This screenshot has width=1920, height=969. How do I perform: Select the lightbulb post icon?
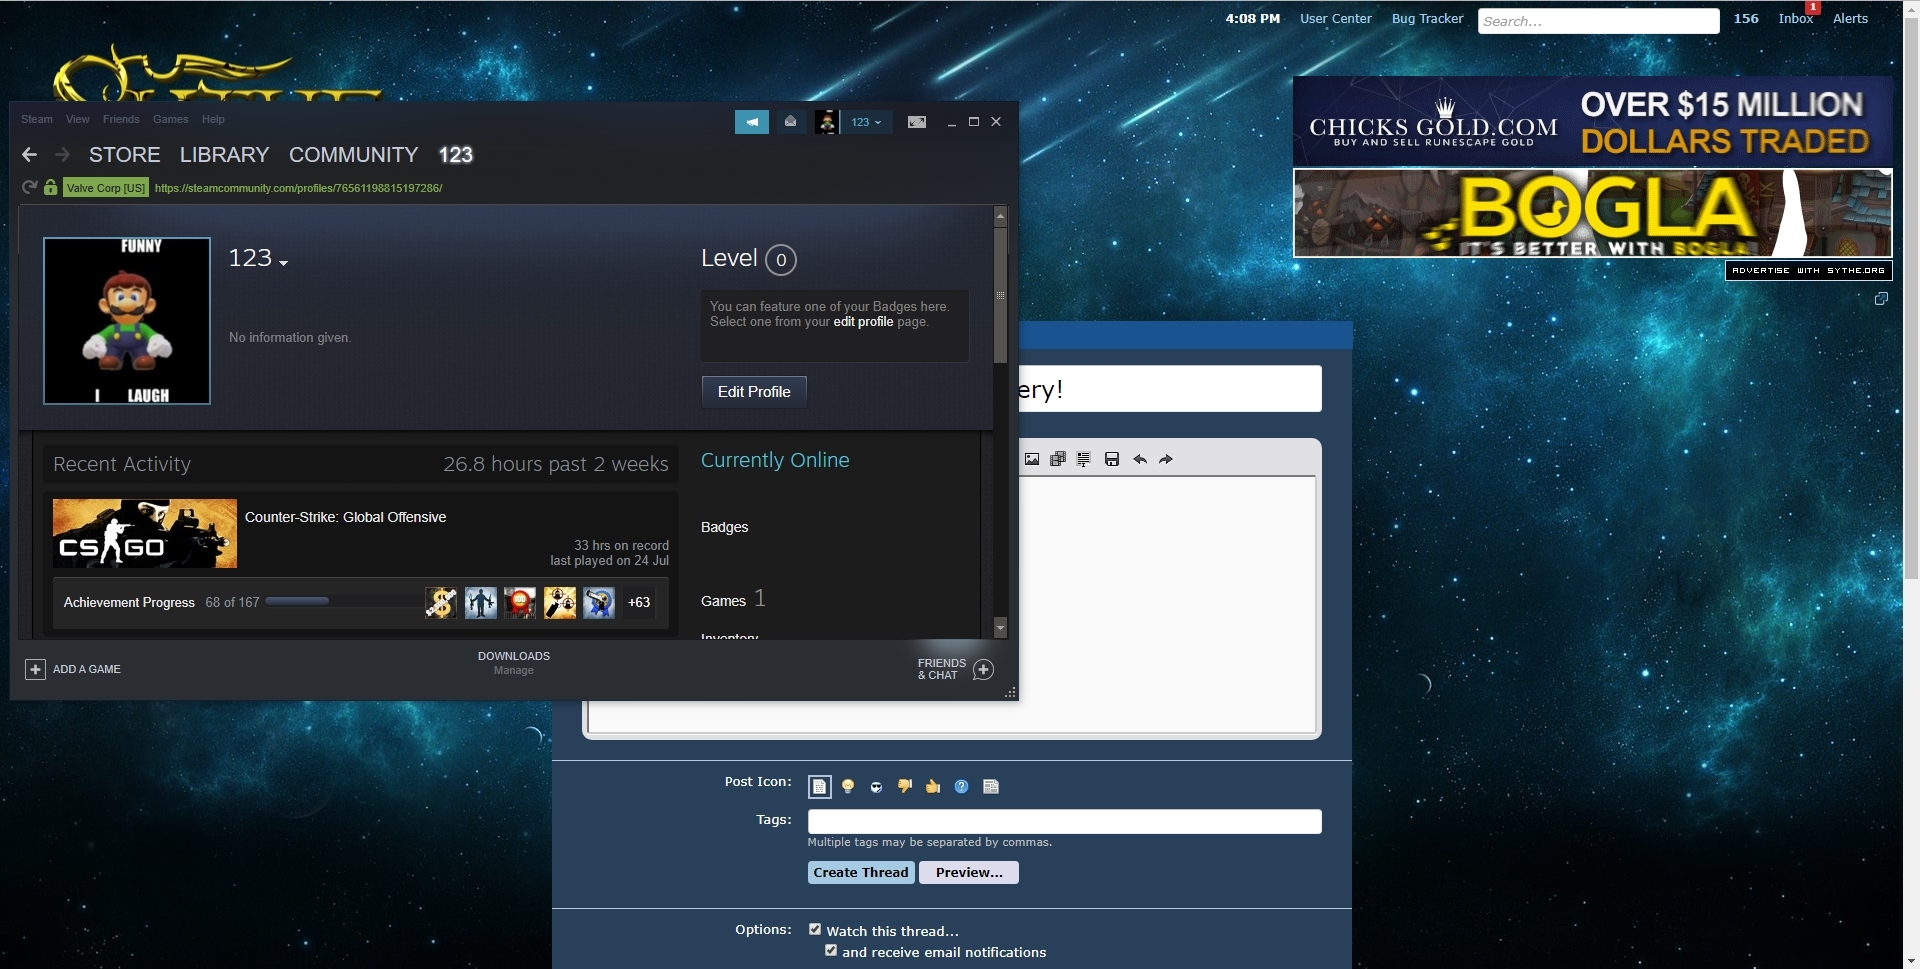coord(848,787)
